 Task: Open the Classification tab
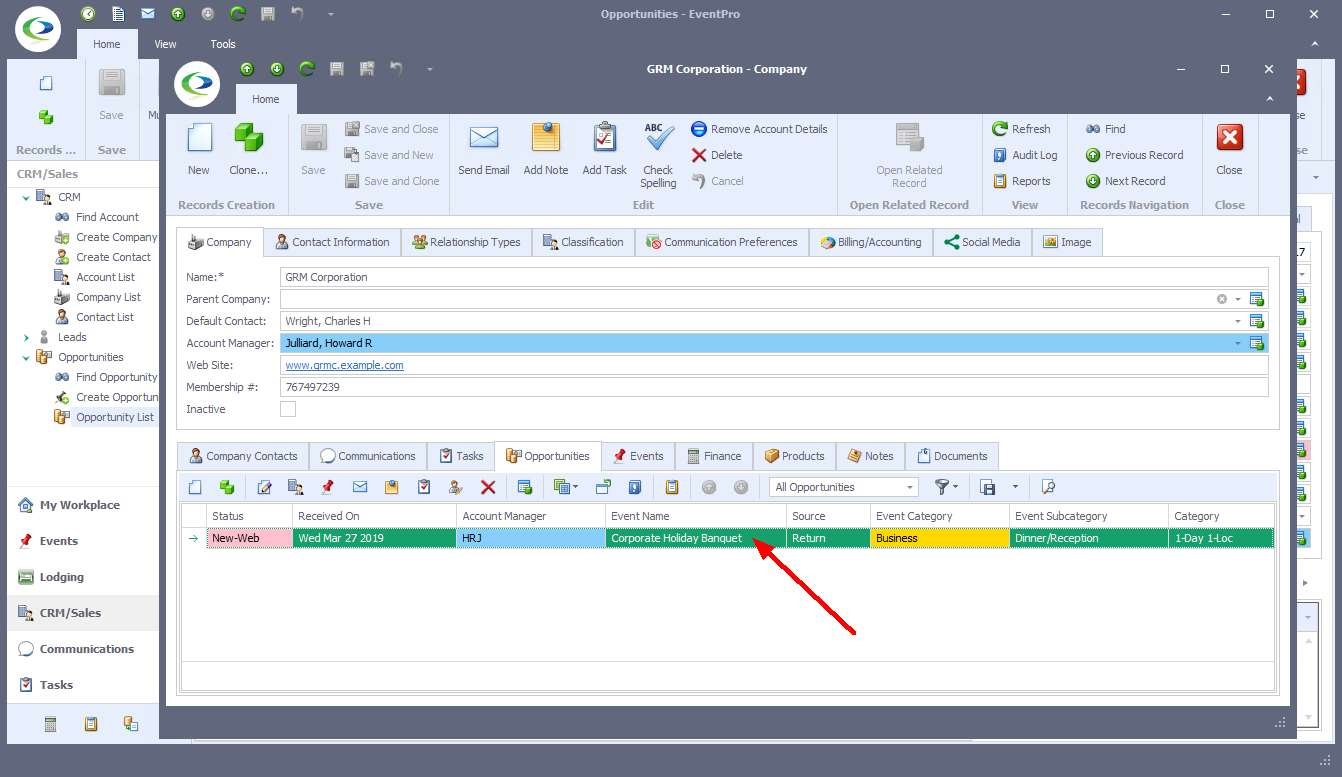click(x=584, y=242)
